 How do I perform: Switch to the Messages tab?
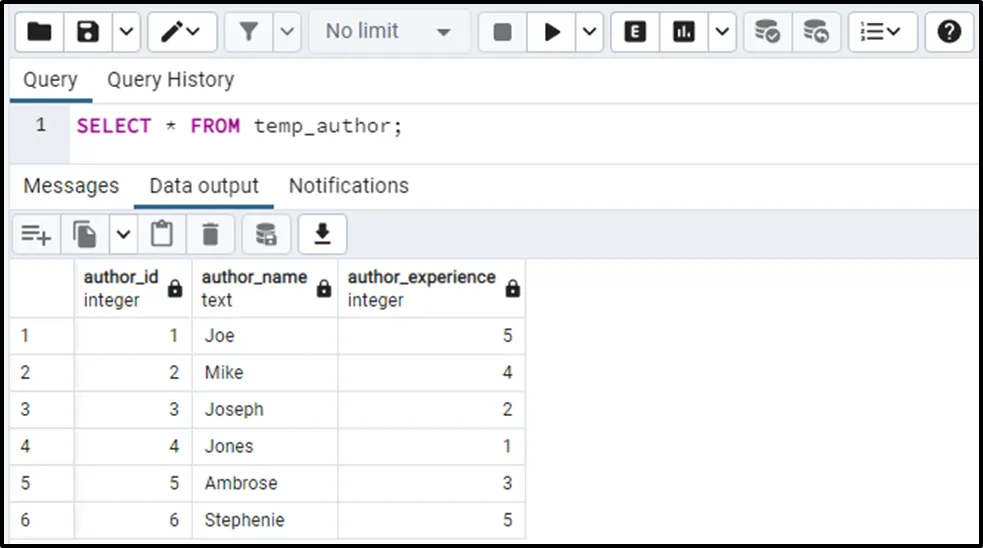pos(71,186)
